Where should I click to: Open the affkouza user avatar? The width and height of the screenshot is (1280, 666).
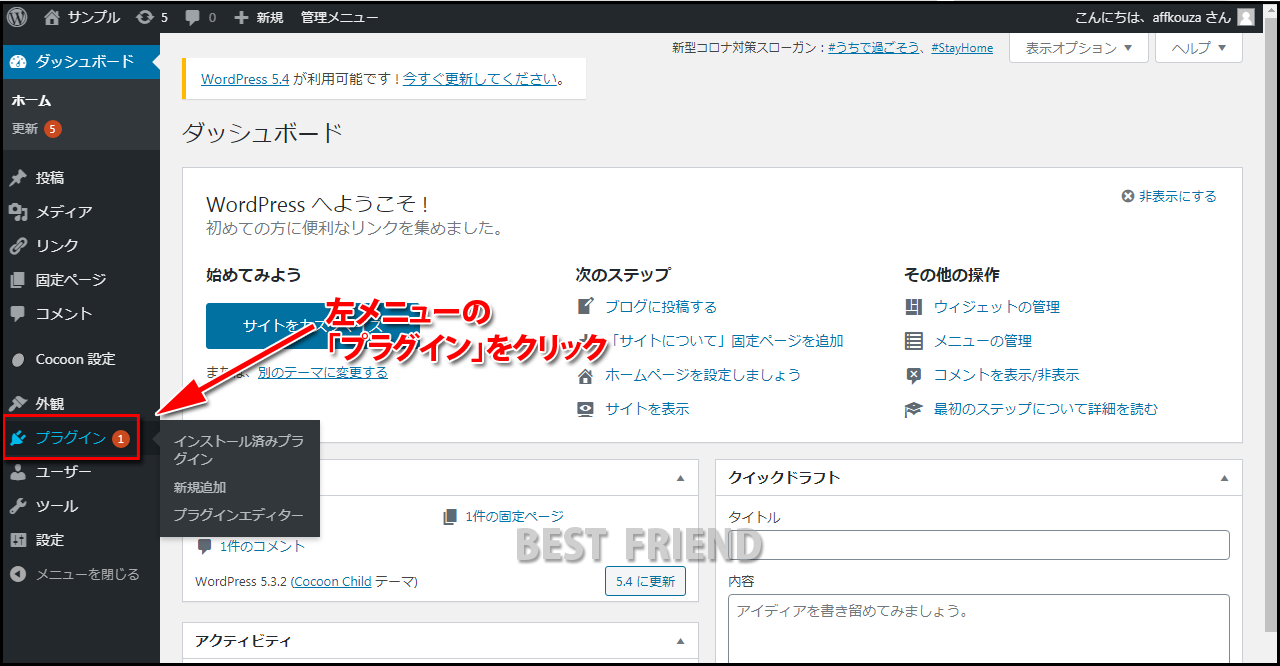1246,17
